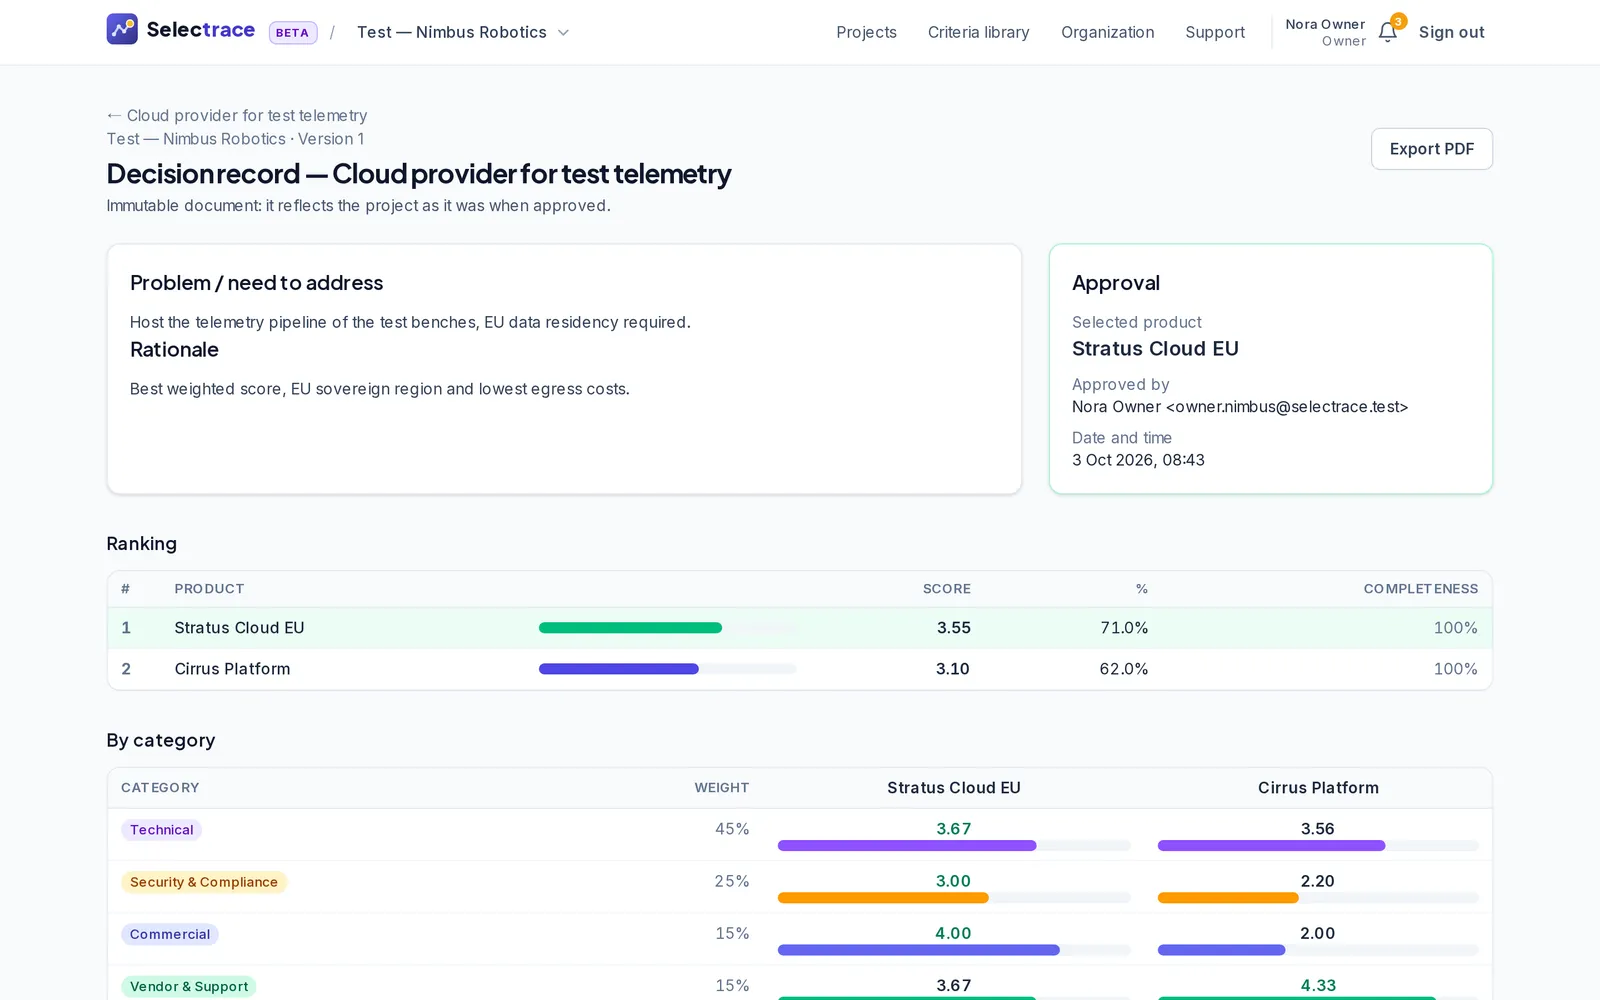Open the Organization page
1600x1000 pixels.
1107,32
